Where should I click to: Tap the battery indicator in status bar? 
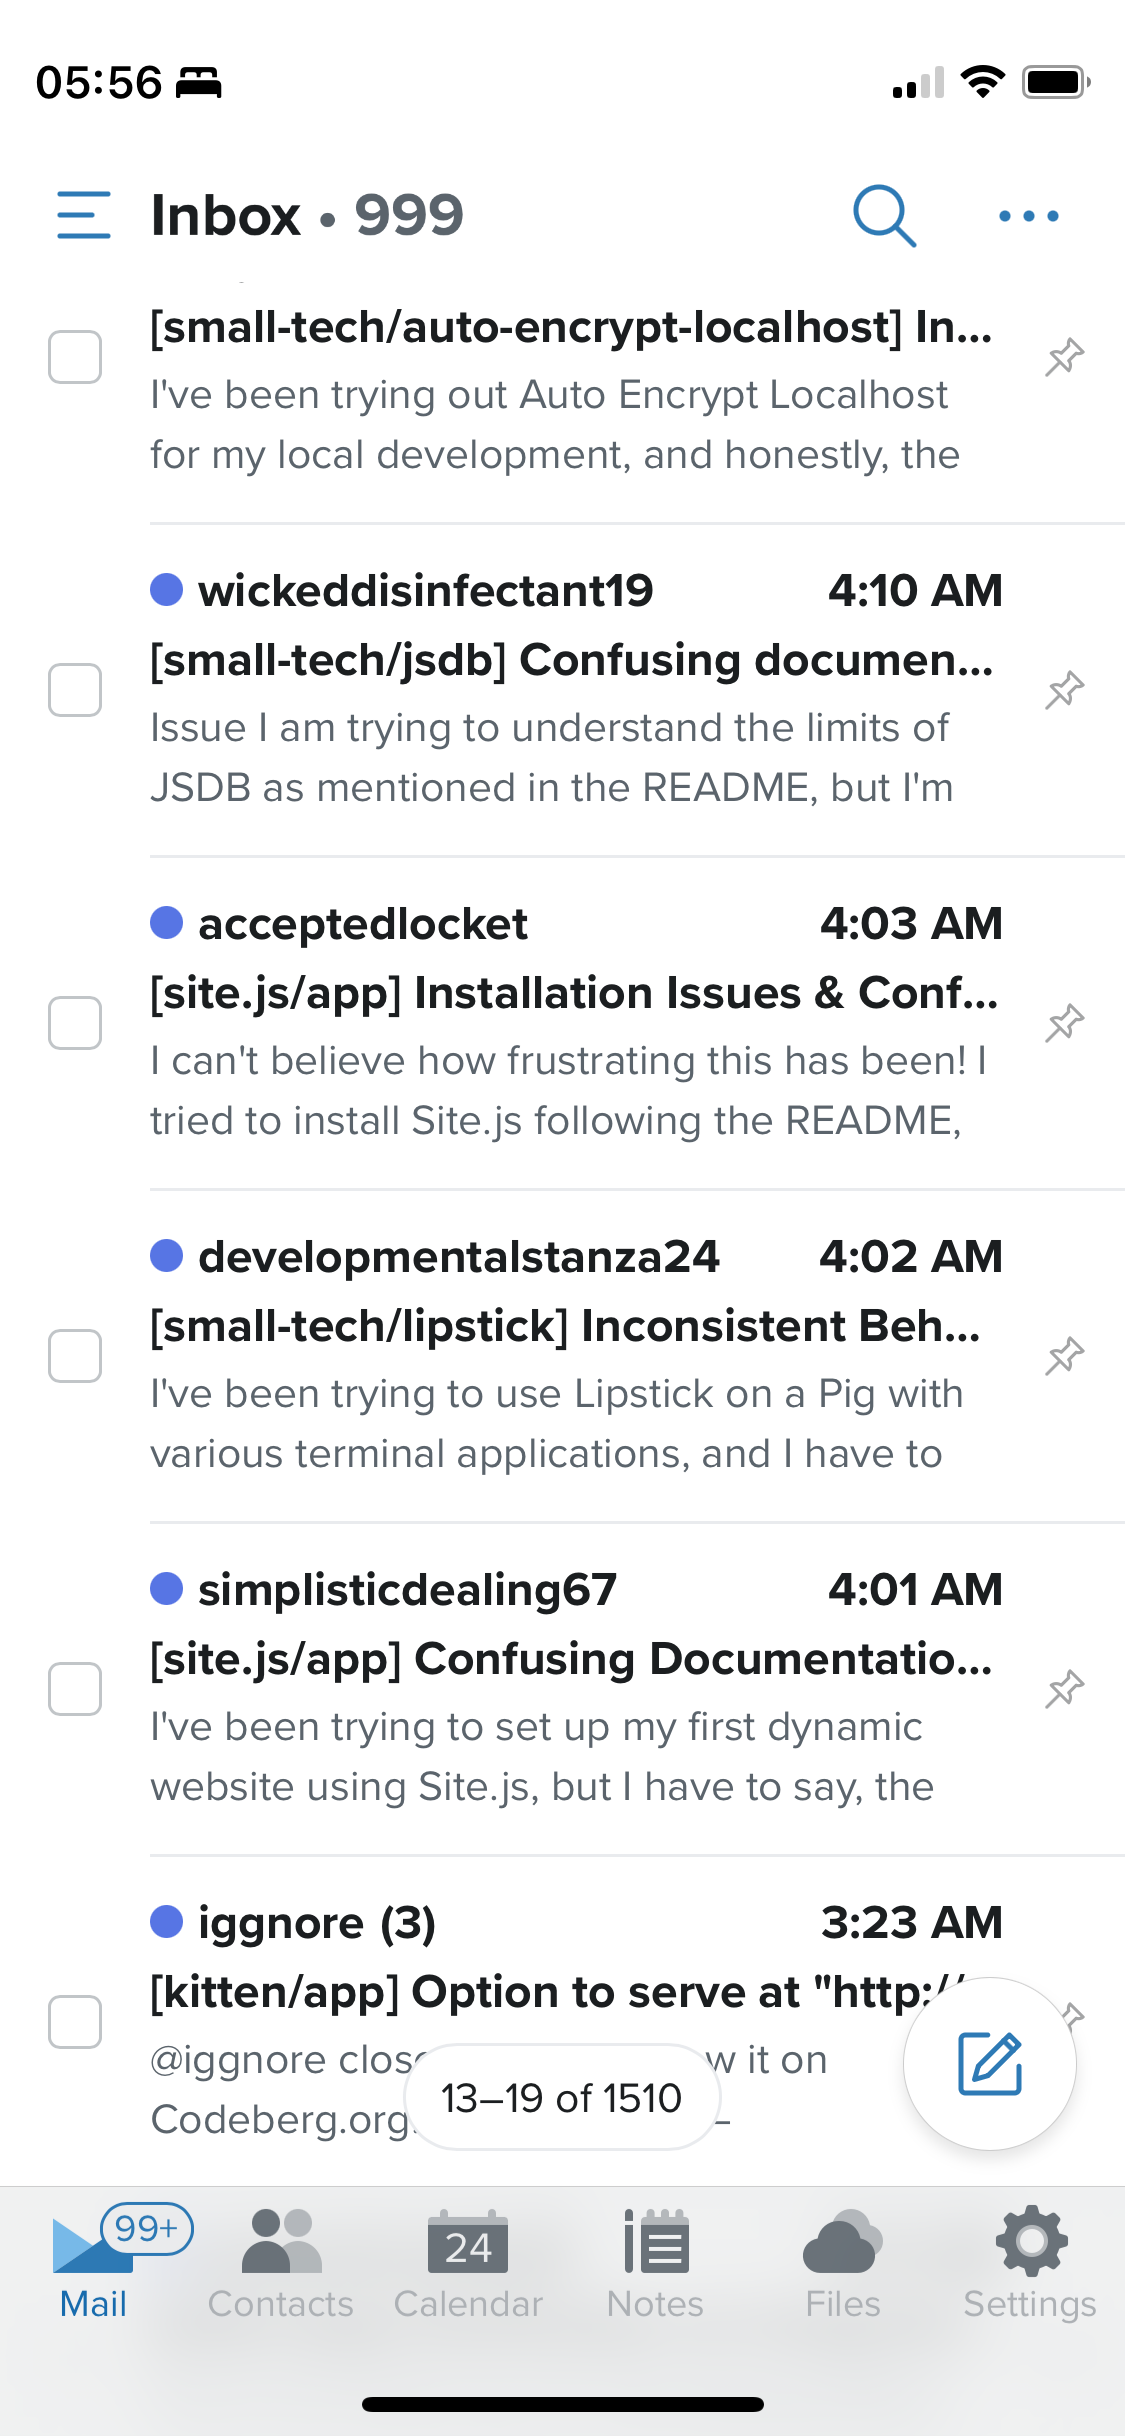pos(1056,82)
